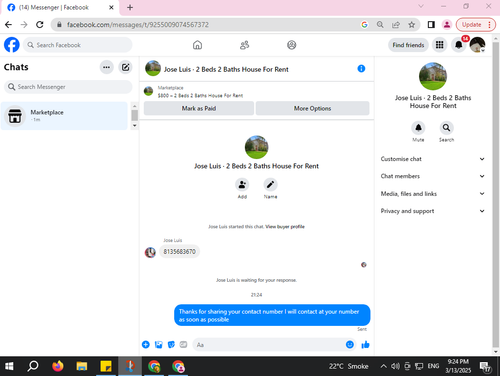Start a new message with compose icon

coord(125,67)
